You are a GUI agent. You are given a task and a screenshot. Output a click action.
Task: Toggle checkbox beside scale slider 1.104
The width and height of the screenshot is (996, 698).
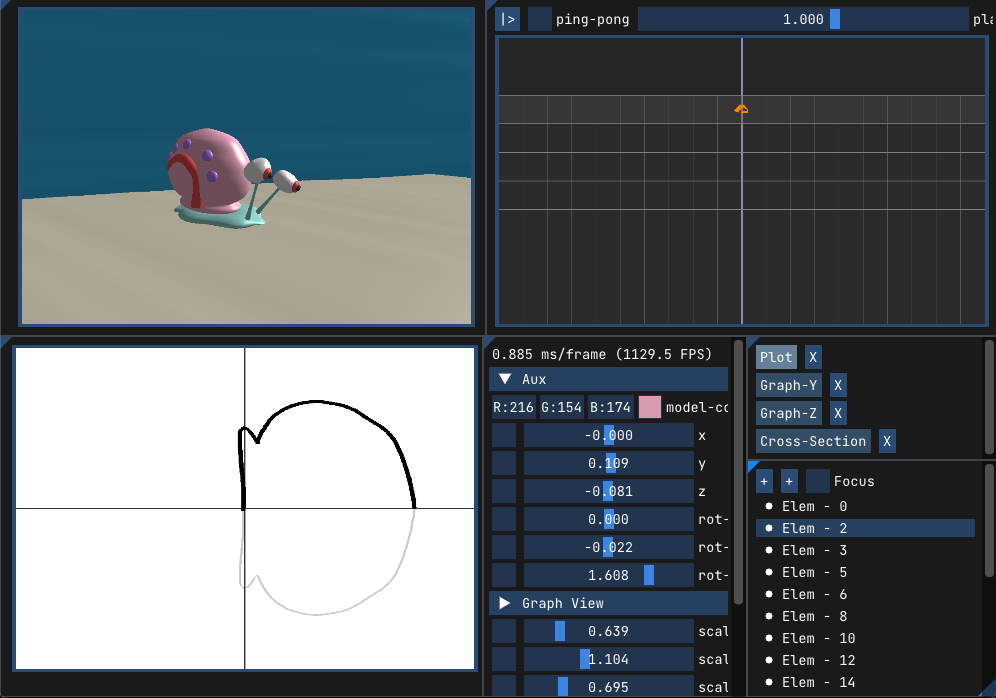pos(504,659)
